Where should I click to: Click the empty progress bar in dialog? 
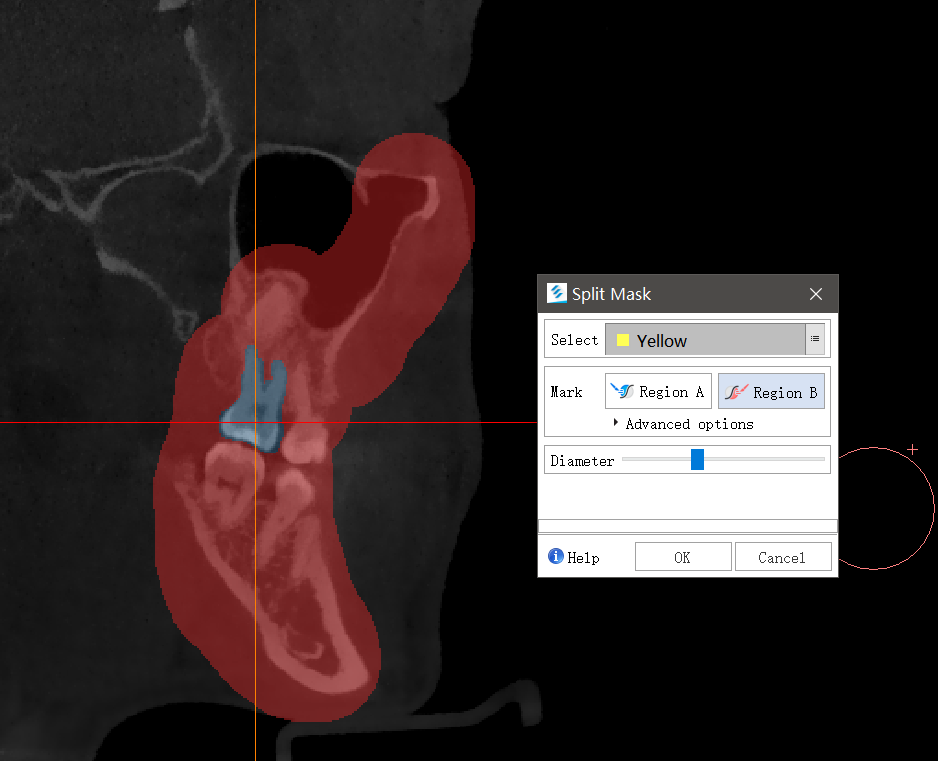pyautogui.click(x=687, y=526)
